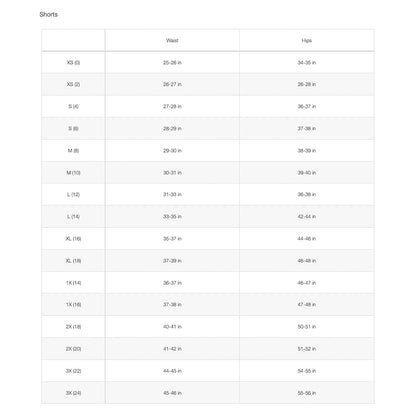Click the L (12) size label
416x416 pixels.
73,194
